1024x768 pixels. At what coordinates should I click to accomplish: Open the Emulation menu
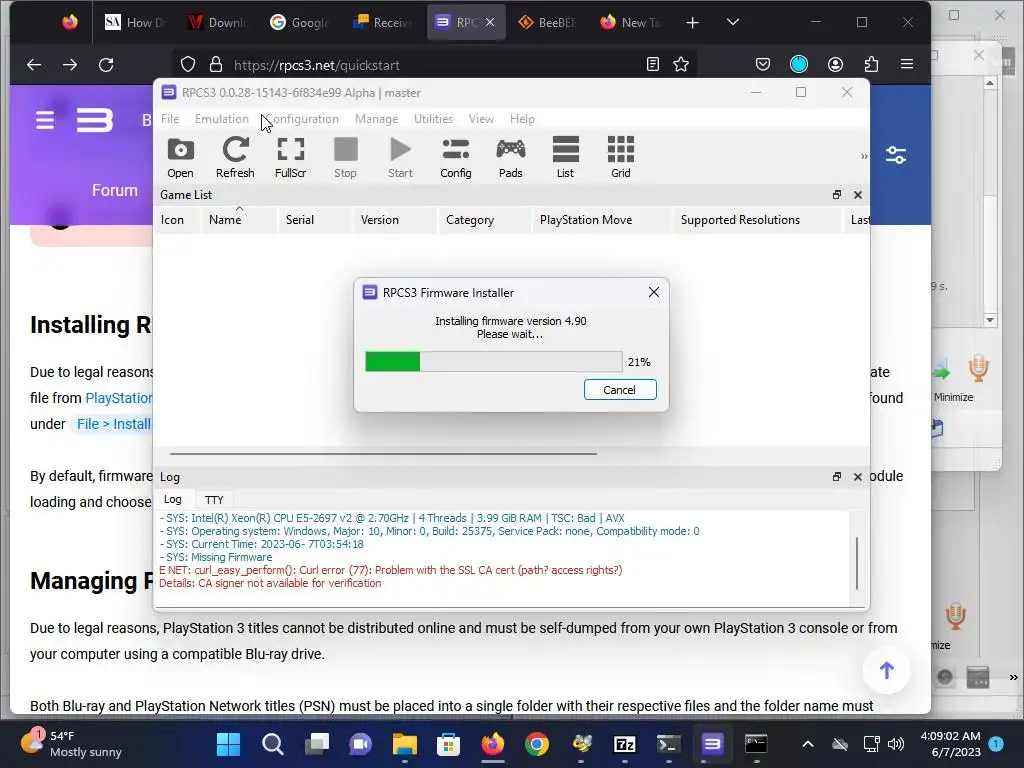[222, 119]
